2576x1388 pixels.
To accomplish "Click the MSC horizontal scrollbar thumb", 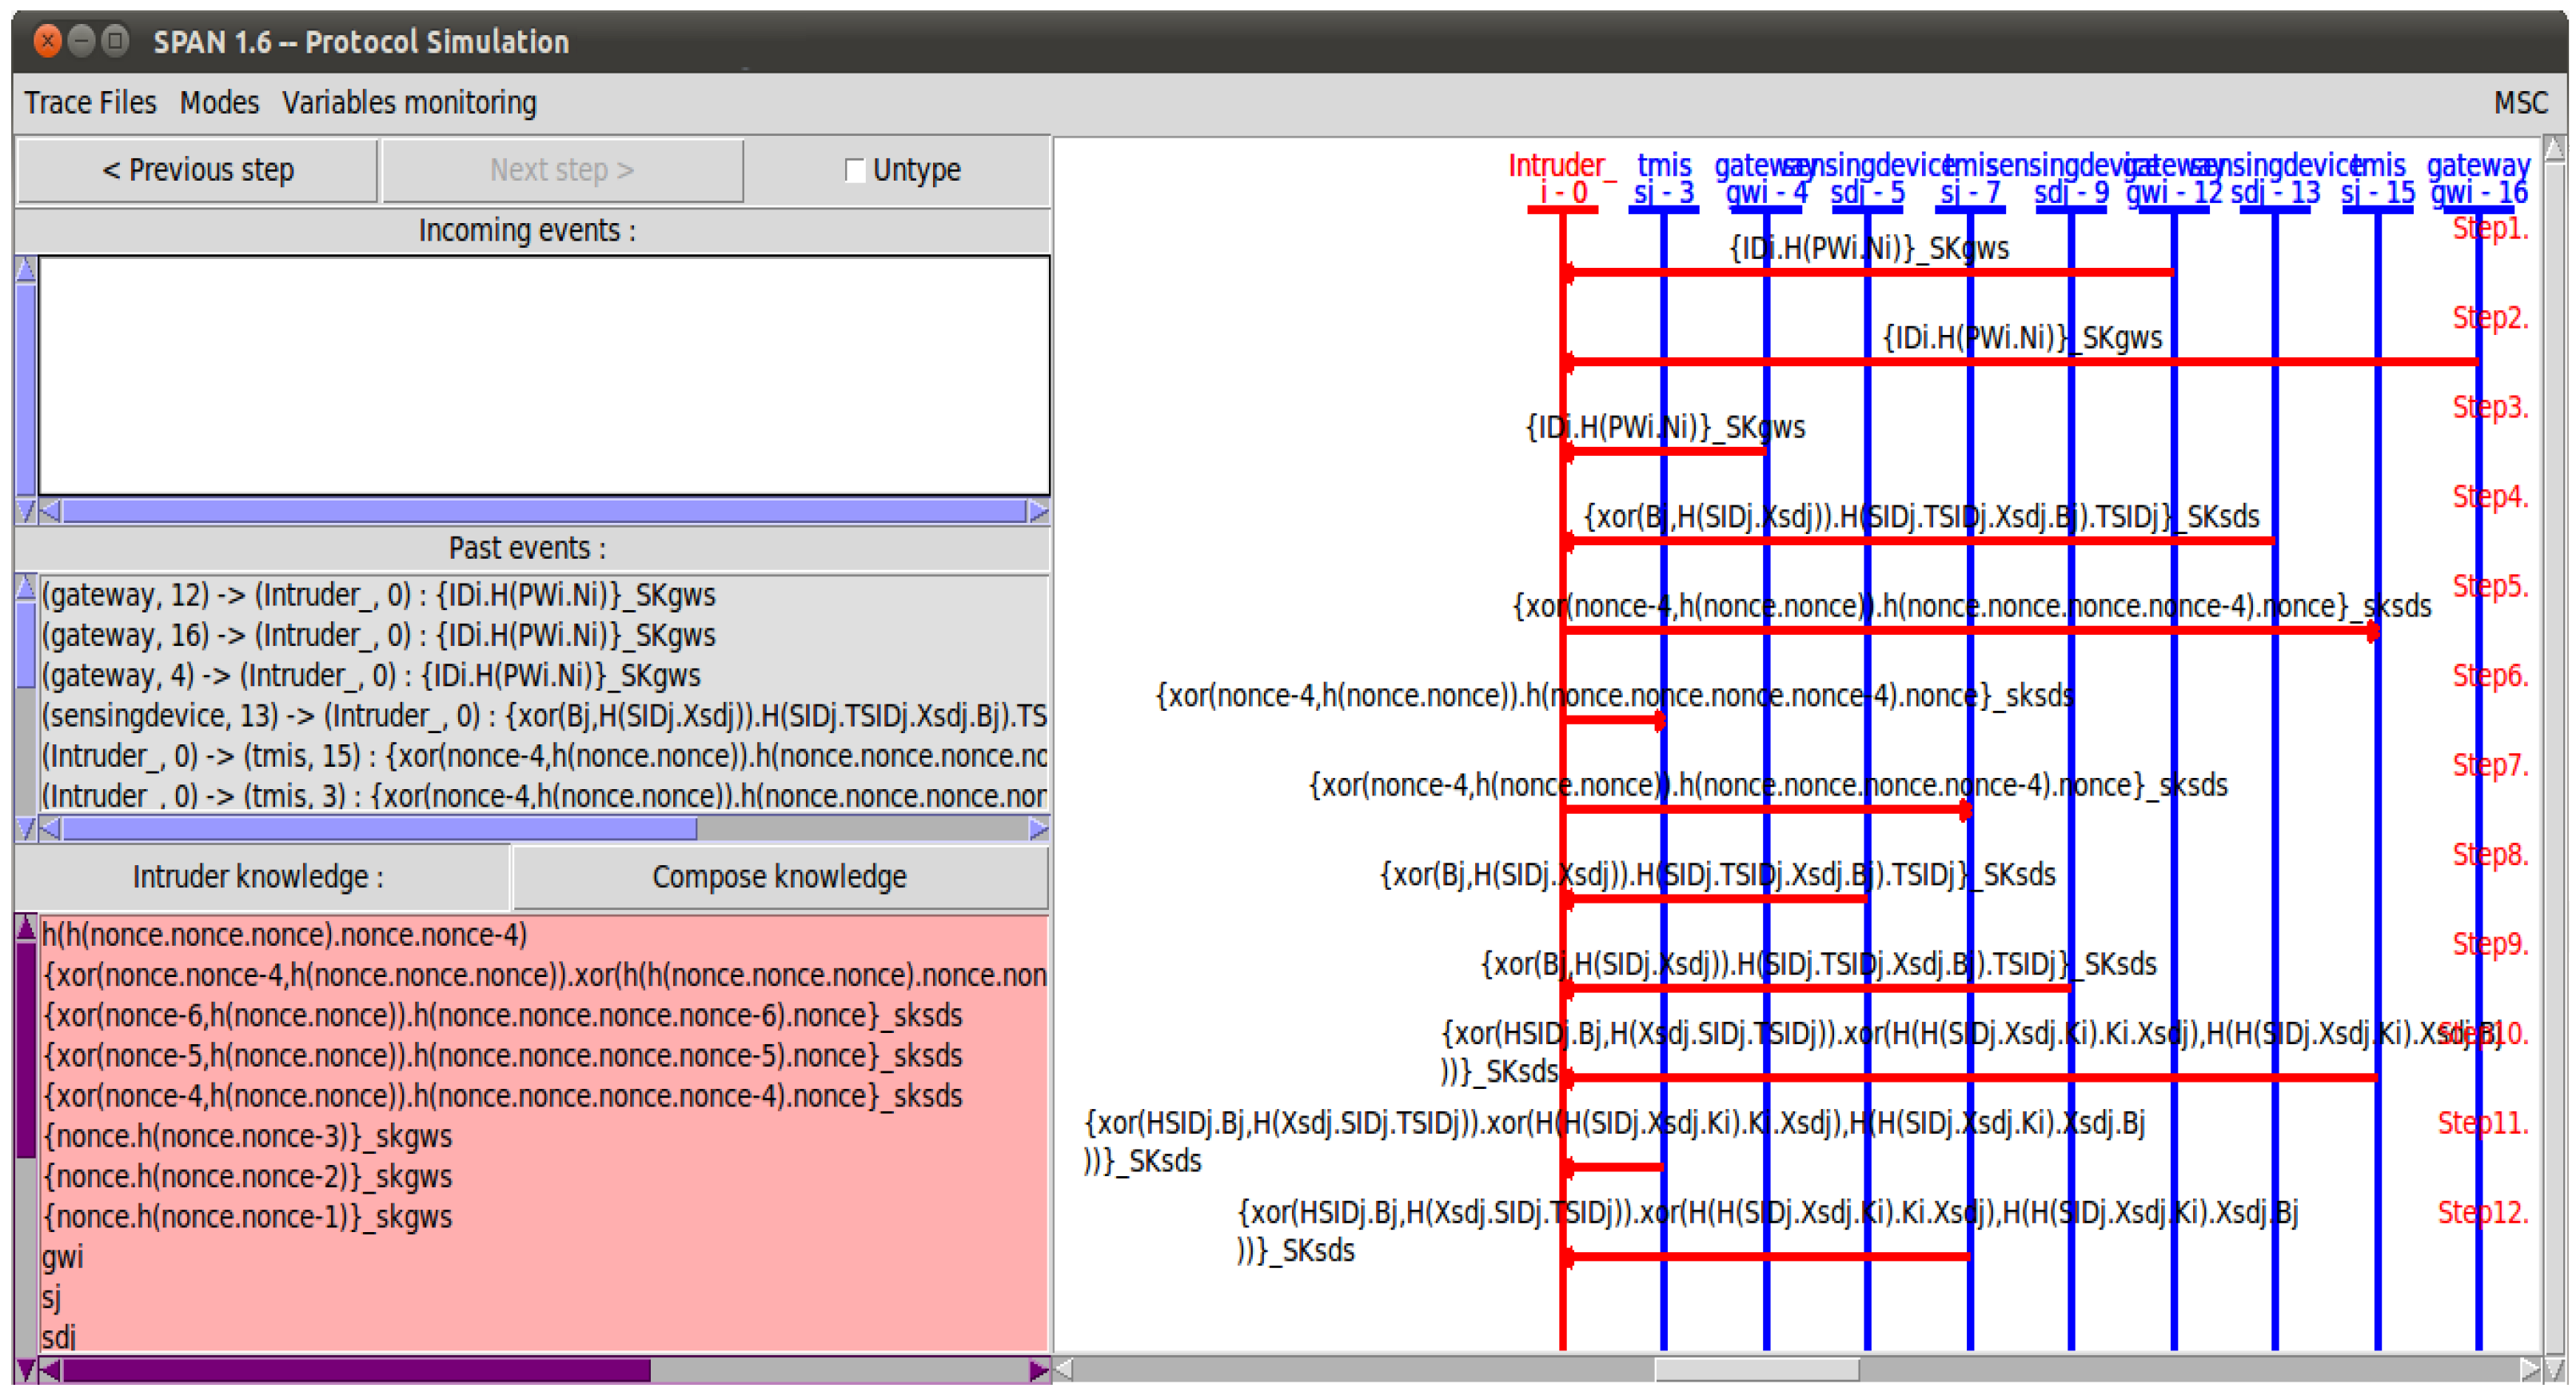I will (1756, 1369).
